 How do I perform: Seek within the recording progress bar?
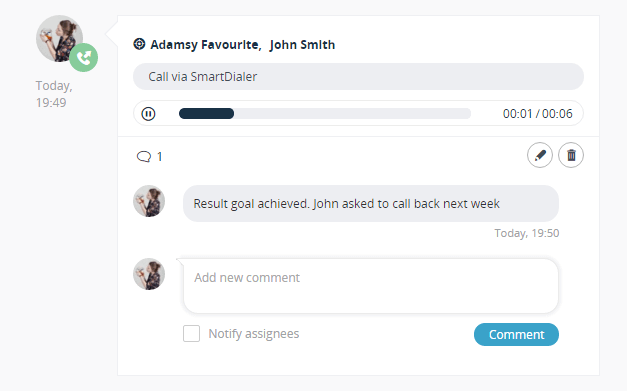pyautogui.click(x=325, y=114)
